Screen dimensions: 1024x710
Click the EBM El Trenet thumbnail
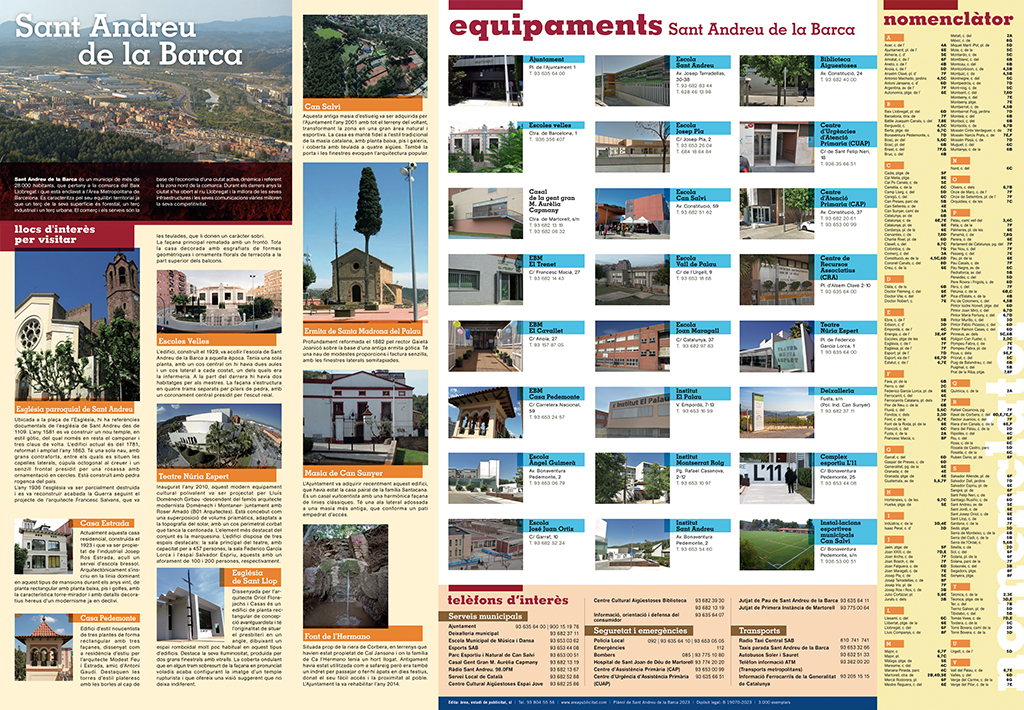tap(485, 280)
